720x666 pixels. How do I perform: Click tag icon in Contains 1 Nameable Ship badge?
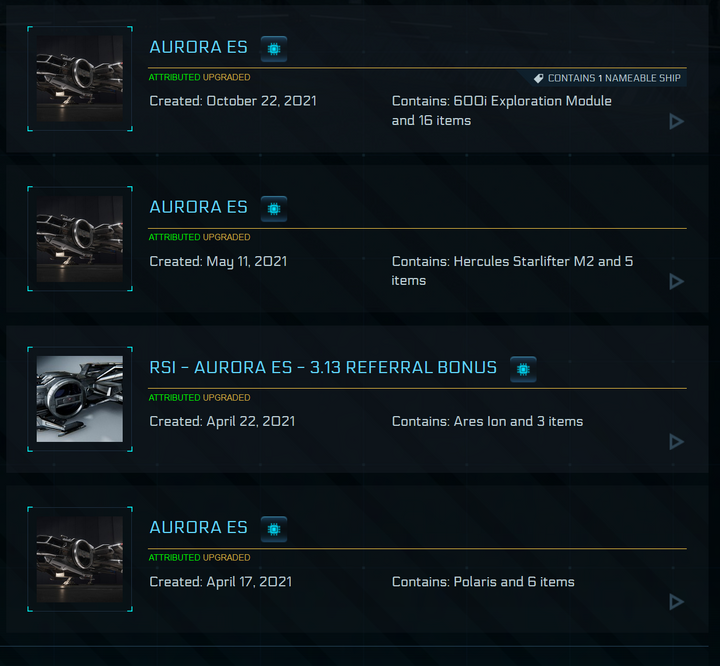tap(539, 79)
